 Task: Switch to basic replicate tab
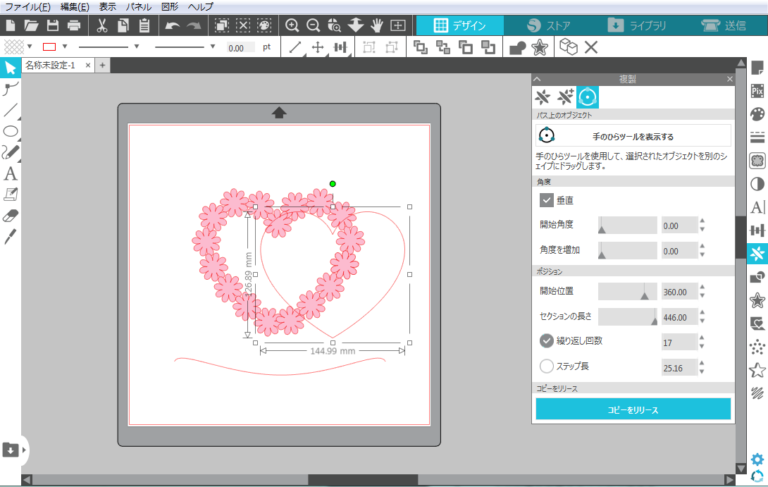(x=543, y=97)
